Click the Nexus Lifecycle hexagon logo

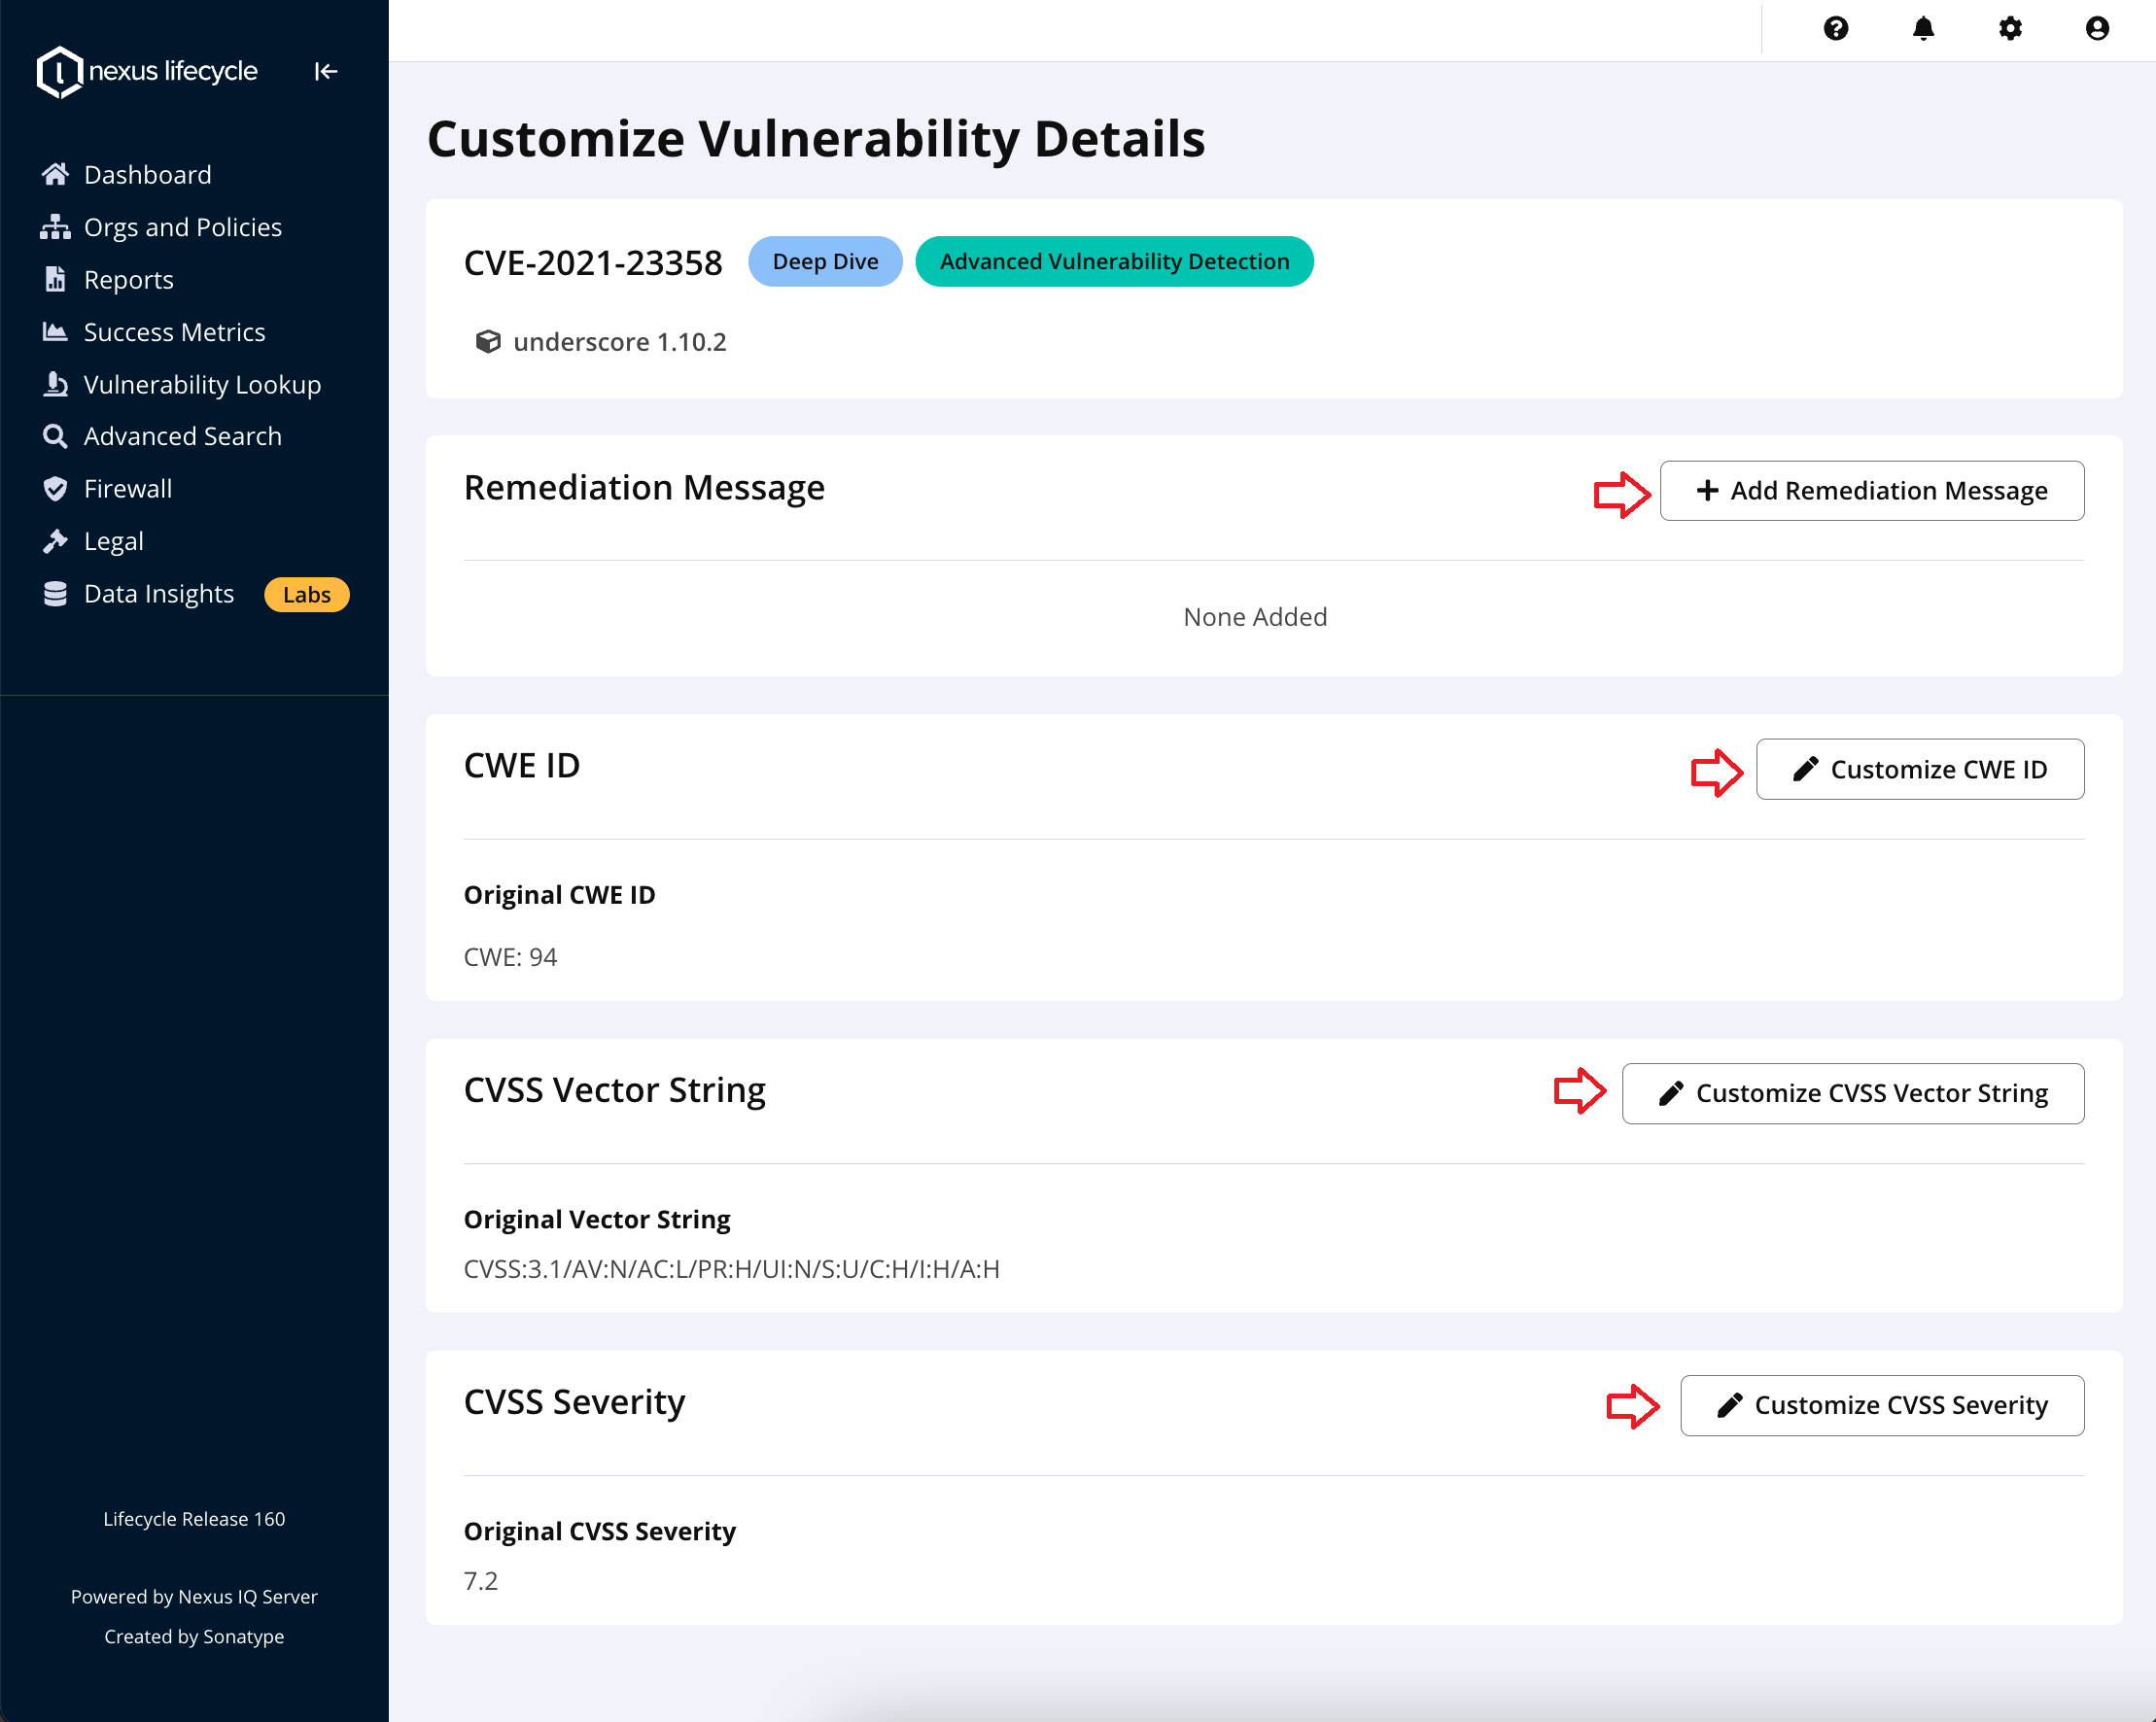pyautogui.click(x=59, y=72)
